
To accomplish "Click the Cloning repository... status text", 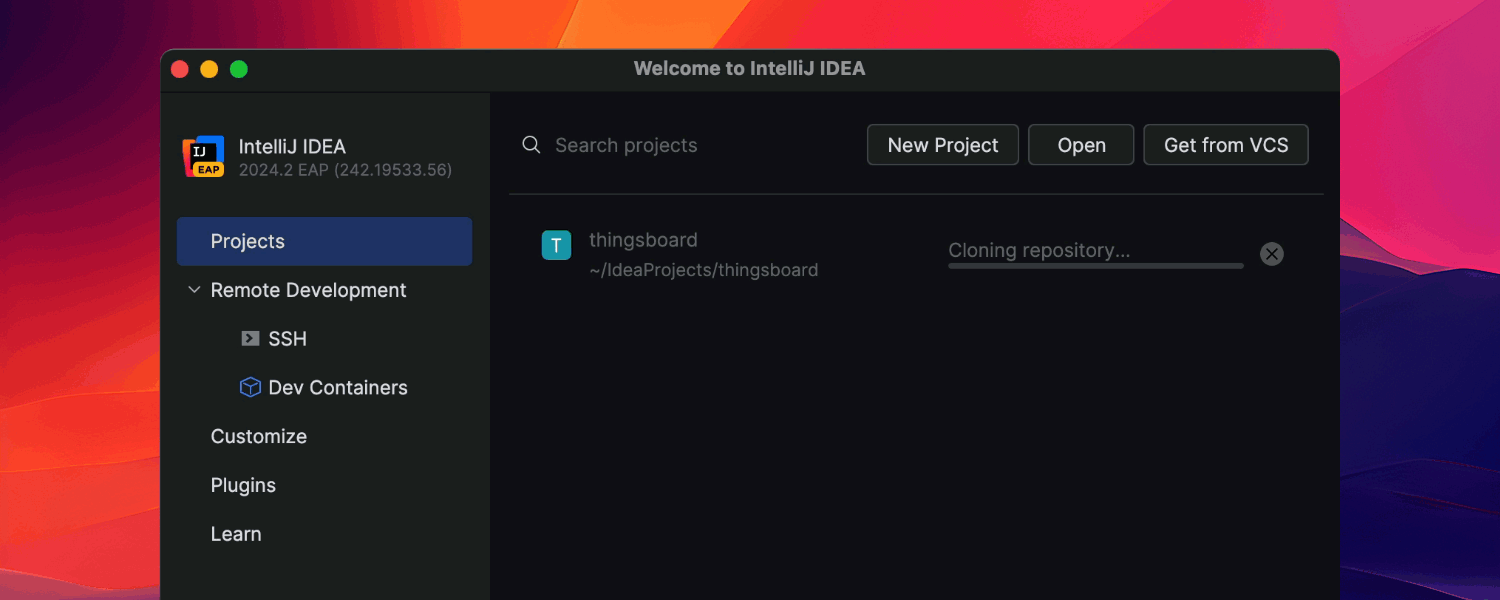I will 1039,251.
